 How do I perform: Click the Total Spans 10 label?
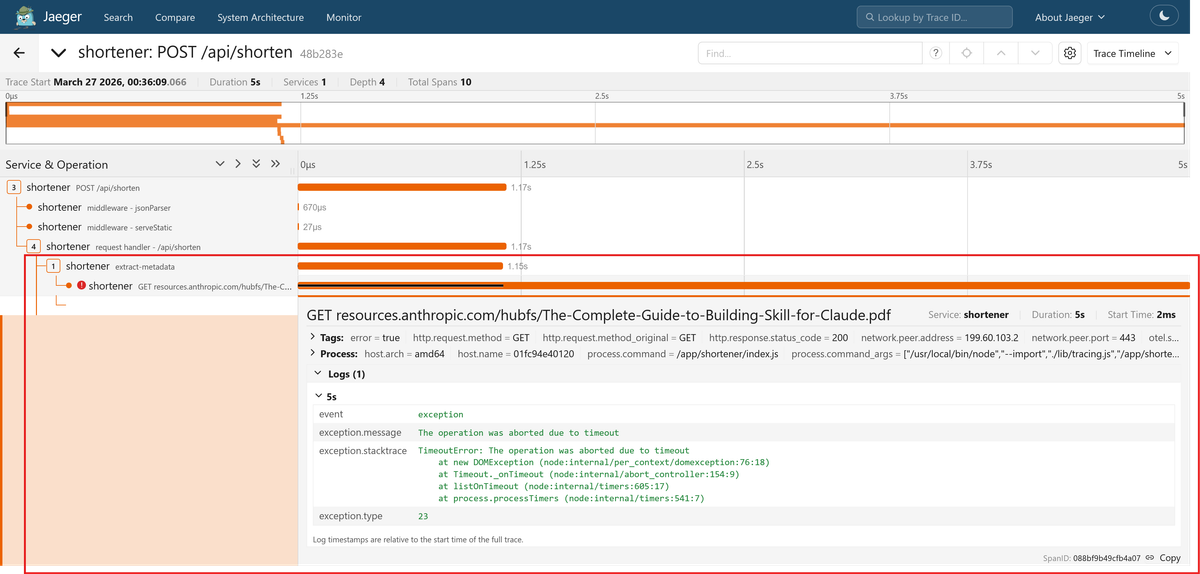[440, 82]
